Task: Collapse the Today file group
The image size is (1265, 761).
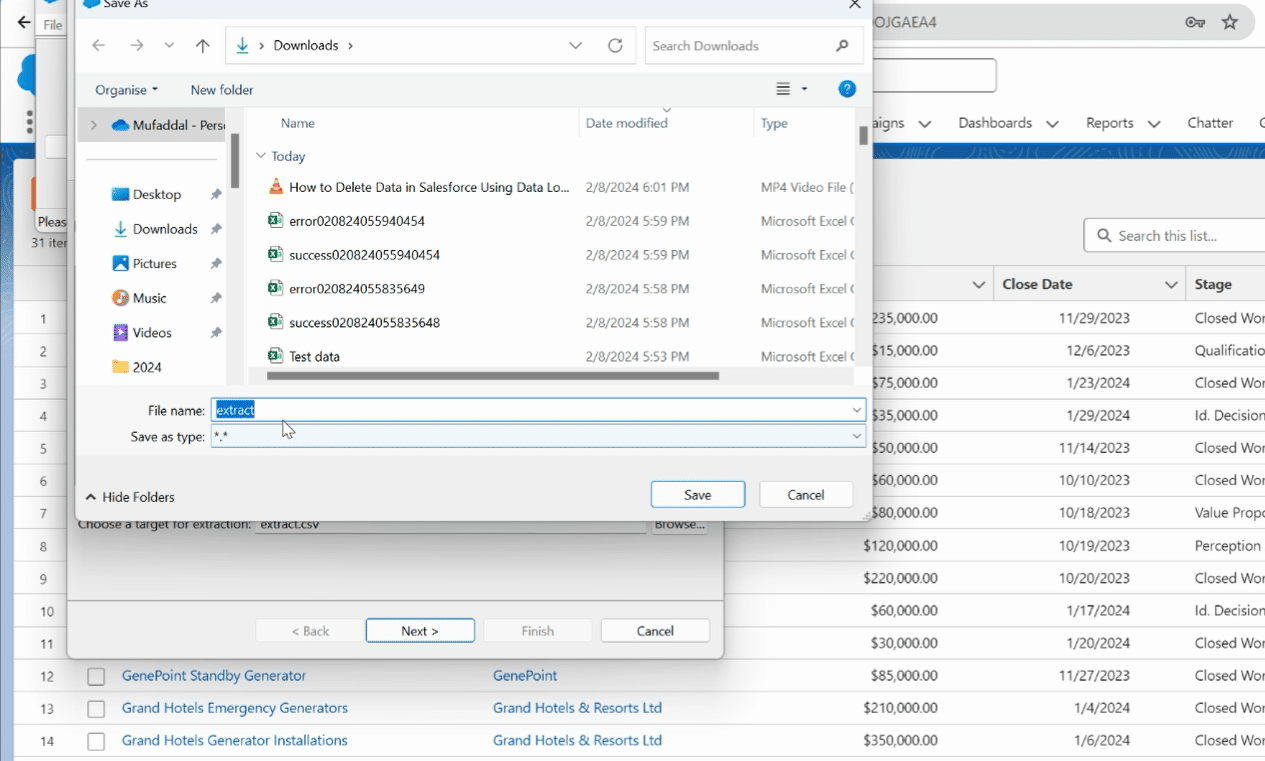Action: (261, 157)
